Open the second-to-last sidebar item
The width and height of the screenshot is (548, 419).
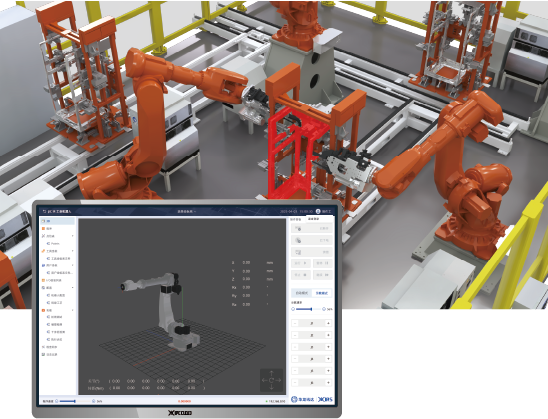[x=49, y=347]
